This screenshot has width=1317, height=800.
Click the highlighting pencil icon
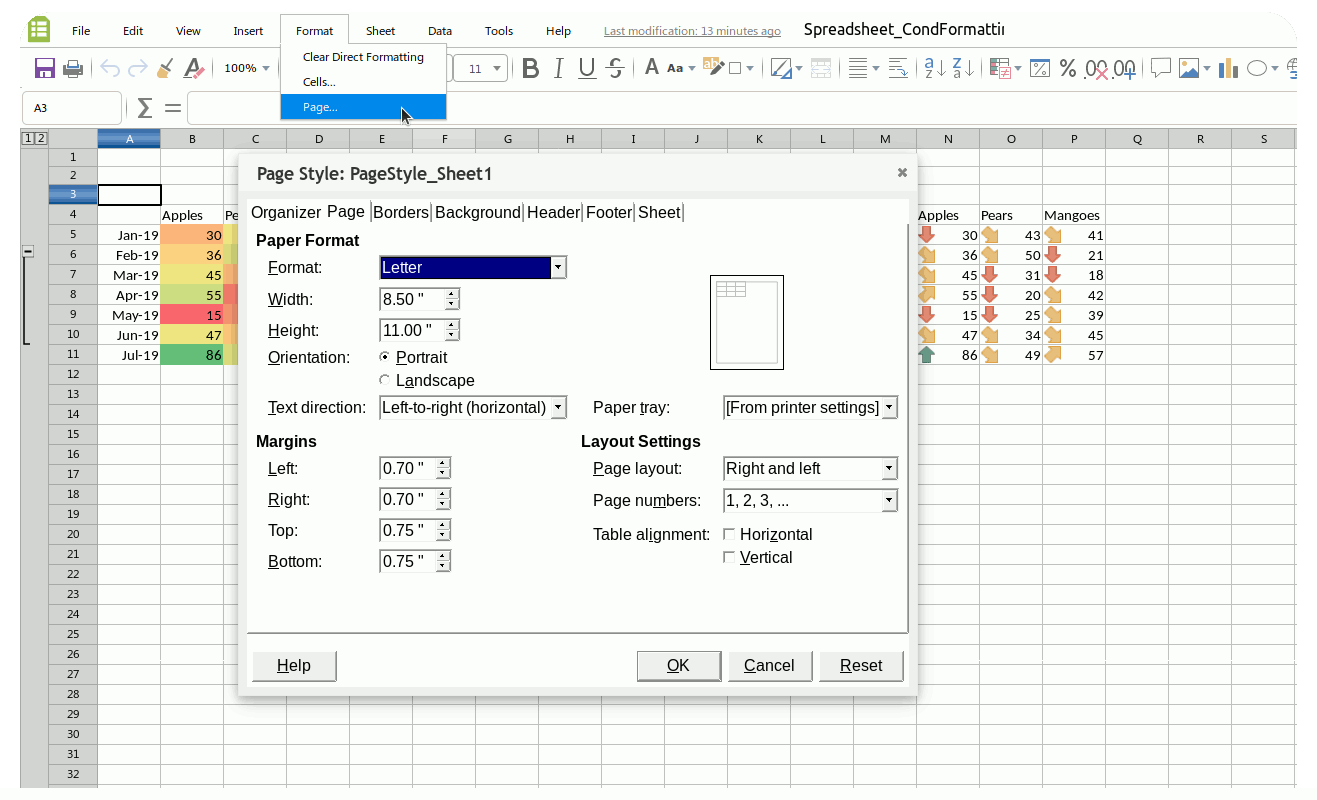(713, 66)
